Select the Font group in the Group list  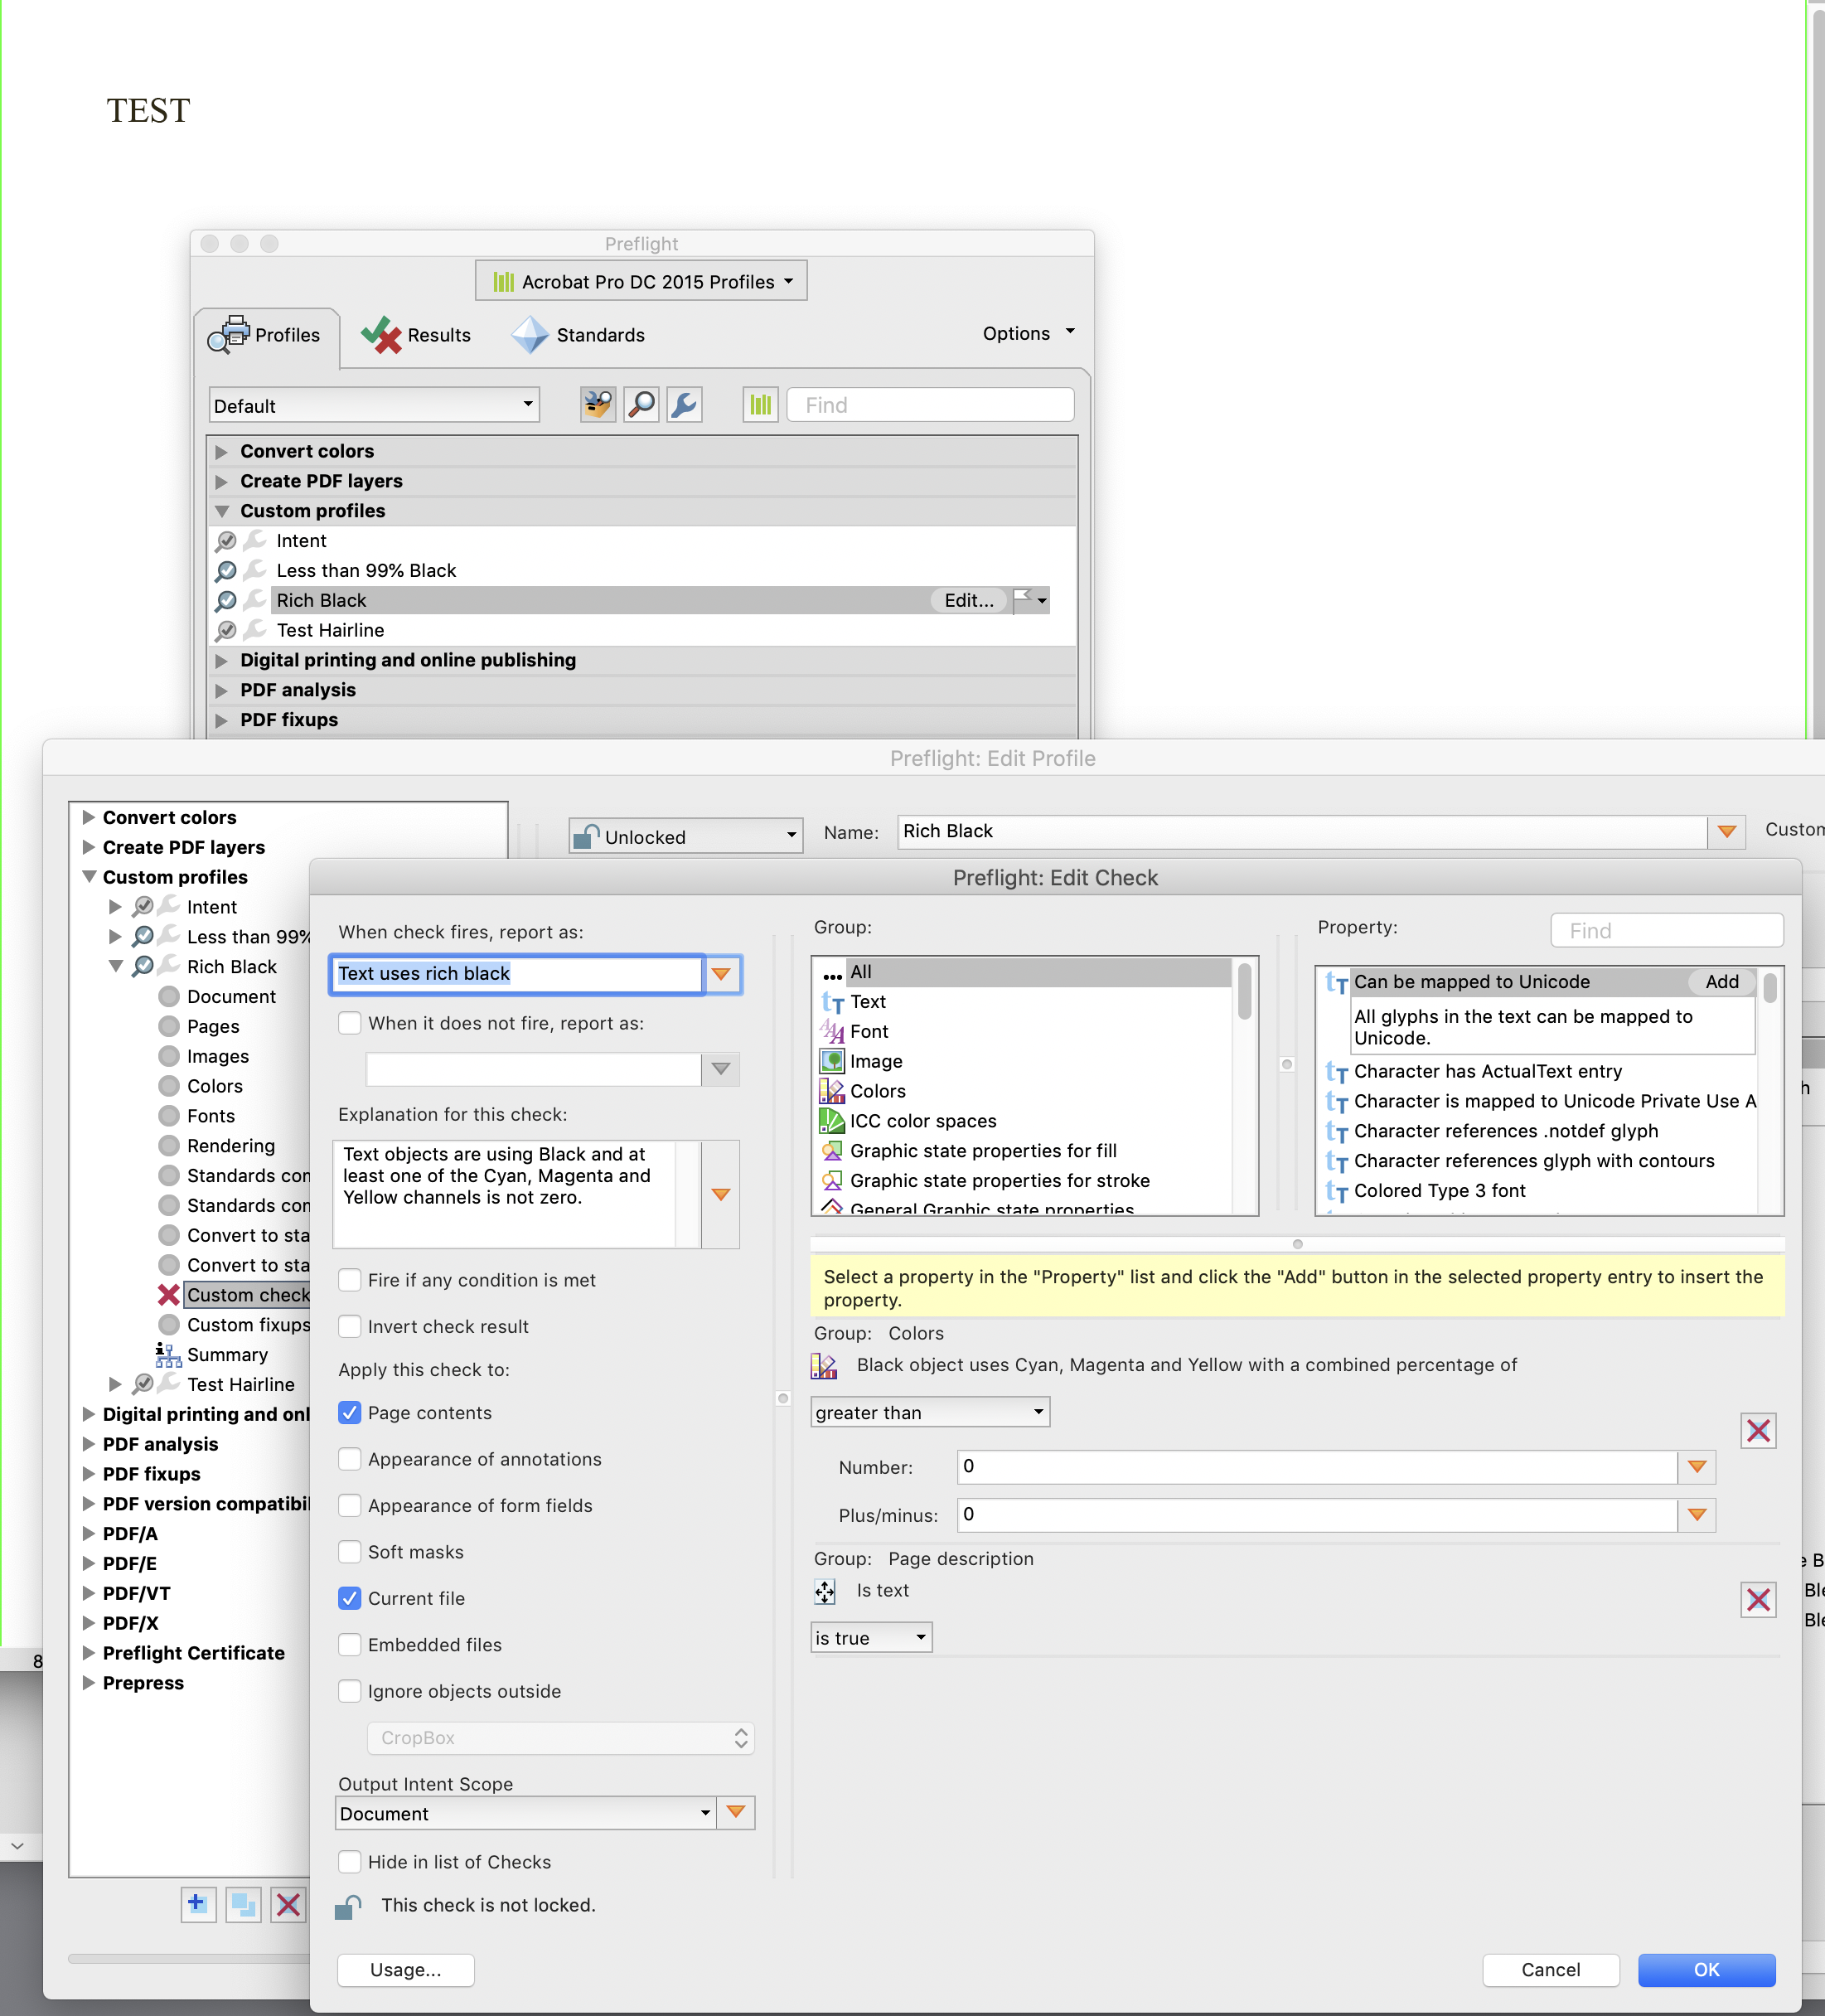coord(868,1031)
